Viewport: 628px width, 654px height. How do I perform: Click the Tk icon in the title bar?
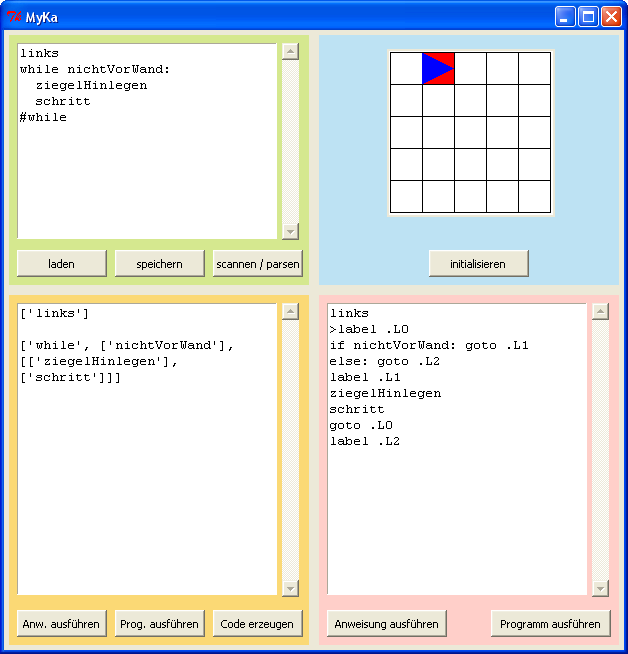click(x=14, y=17)
